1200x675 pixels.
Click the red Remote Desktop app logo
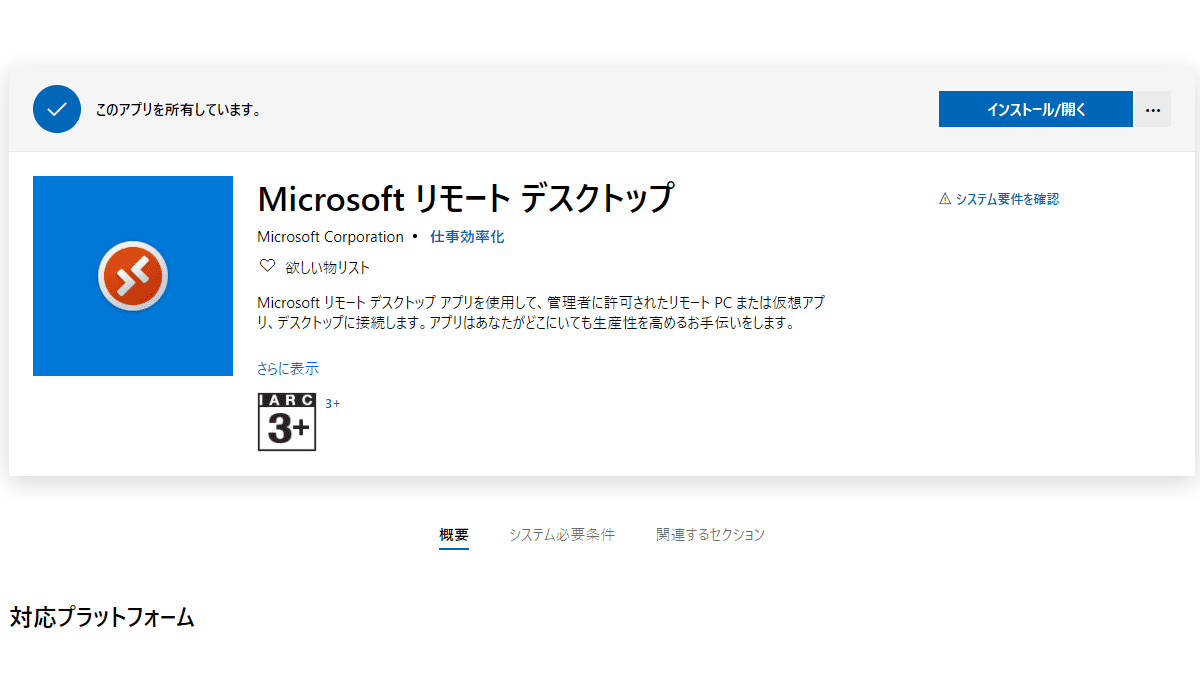point(133,276)
